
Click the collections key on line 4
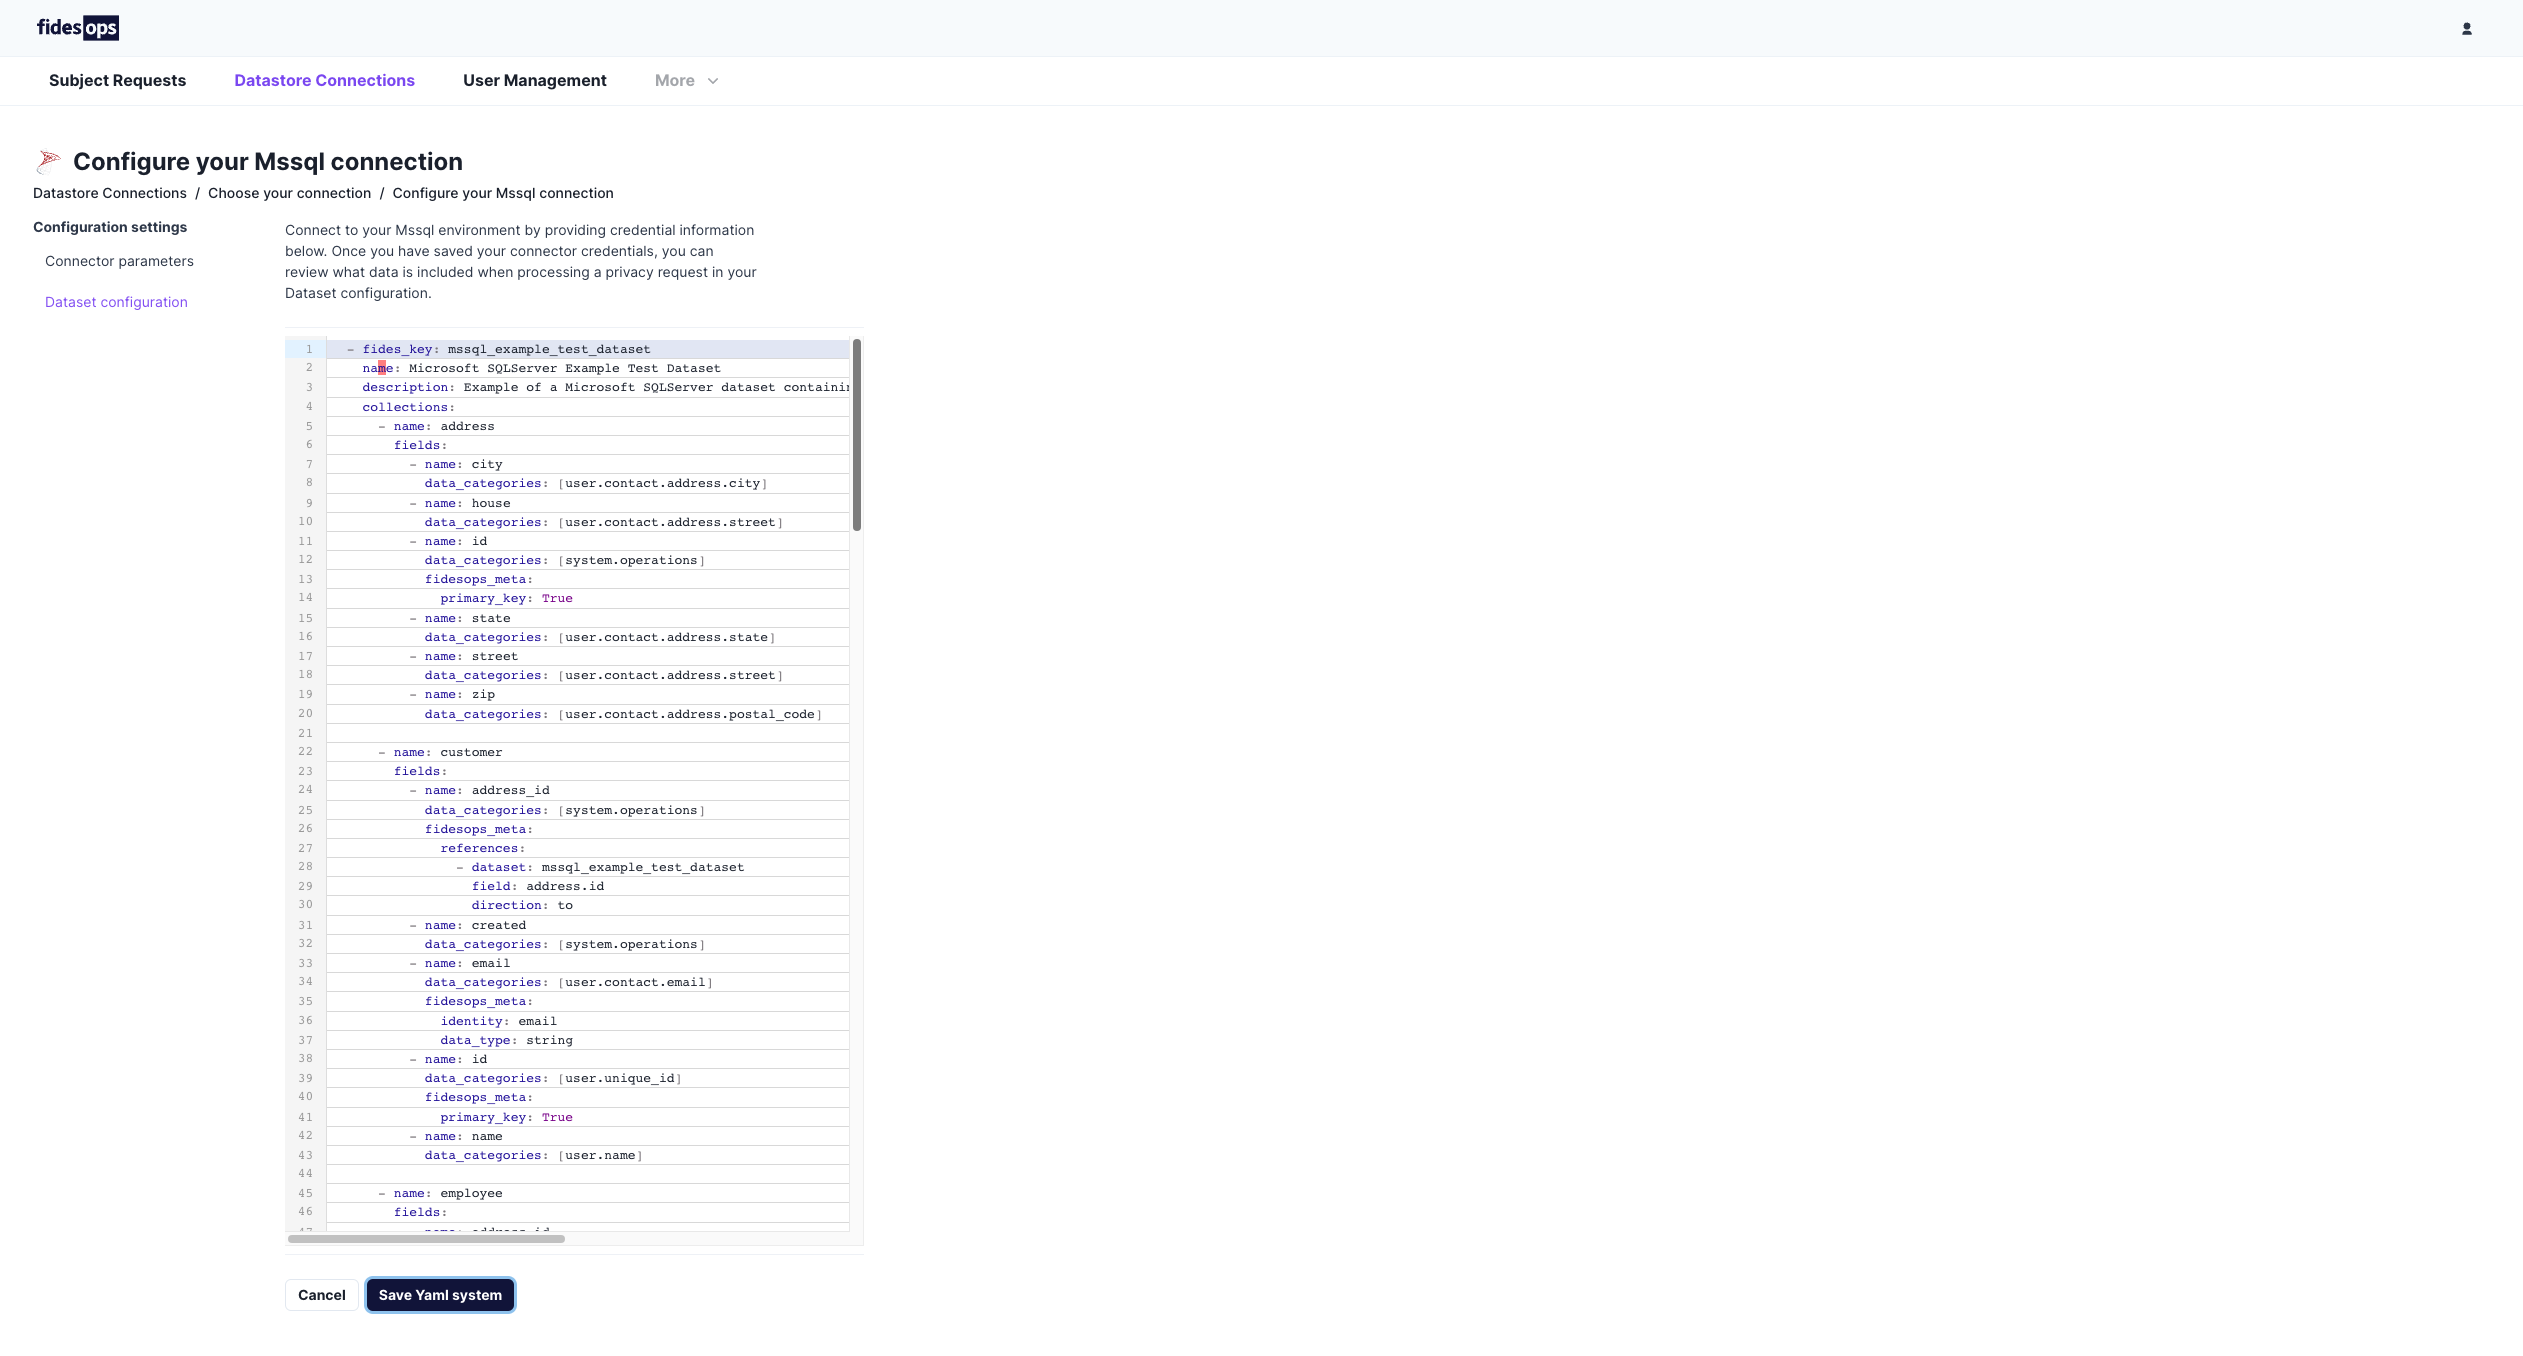pyautogui.click(x=405, y=407)
